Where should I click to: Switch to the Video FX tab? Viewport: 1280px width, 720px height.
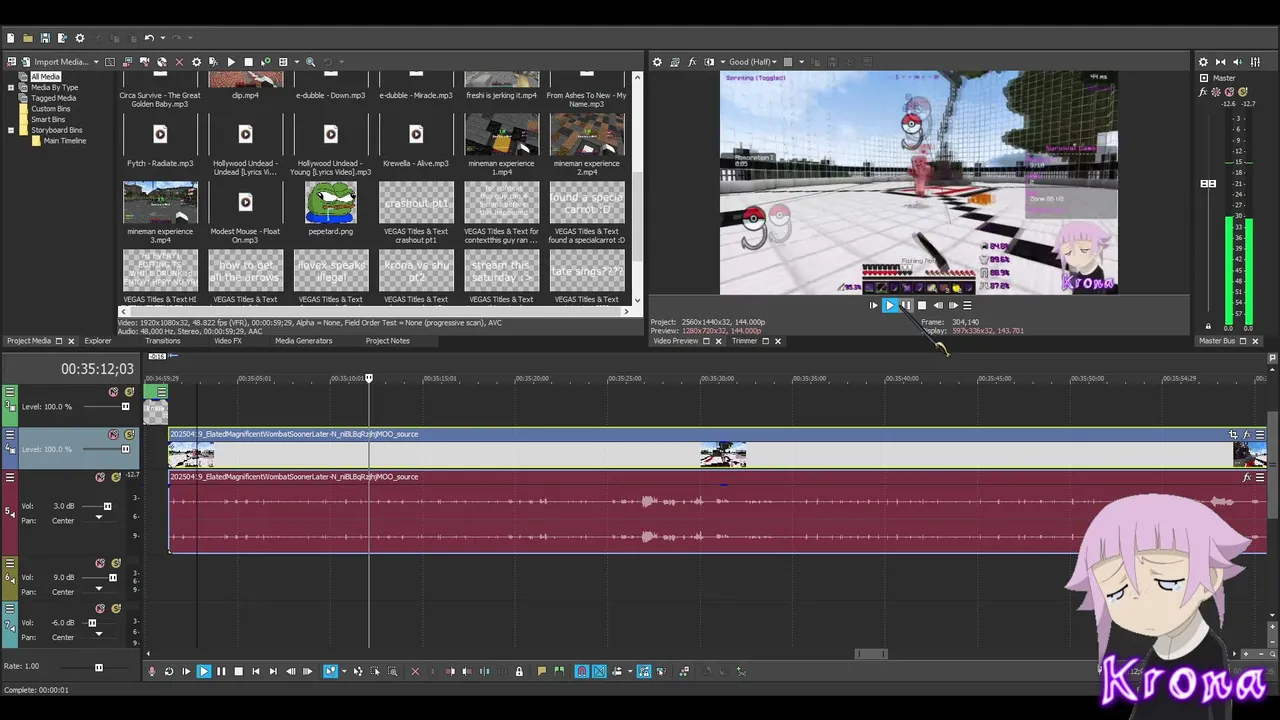pyautogui.click(x=228, y=341)
